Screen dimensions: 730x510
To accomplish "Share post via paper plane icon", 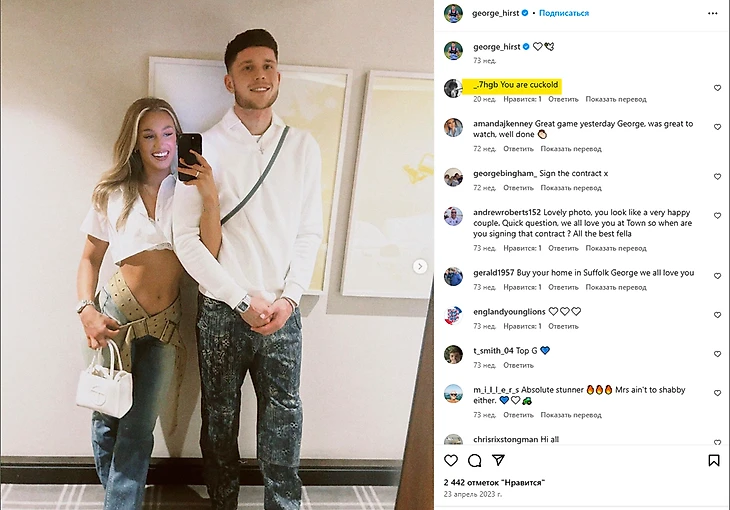I will pyautogui.click(x=498, y=460).
